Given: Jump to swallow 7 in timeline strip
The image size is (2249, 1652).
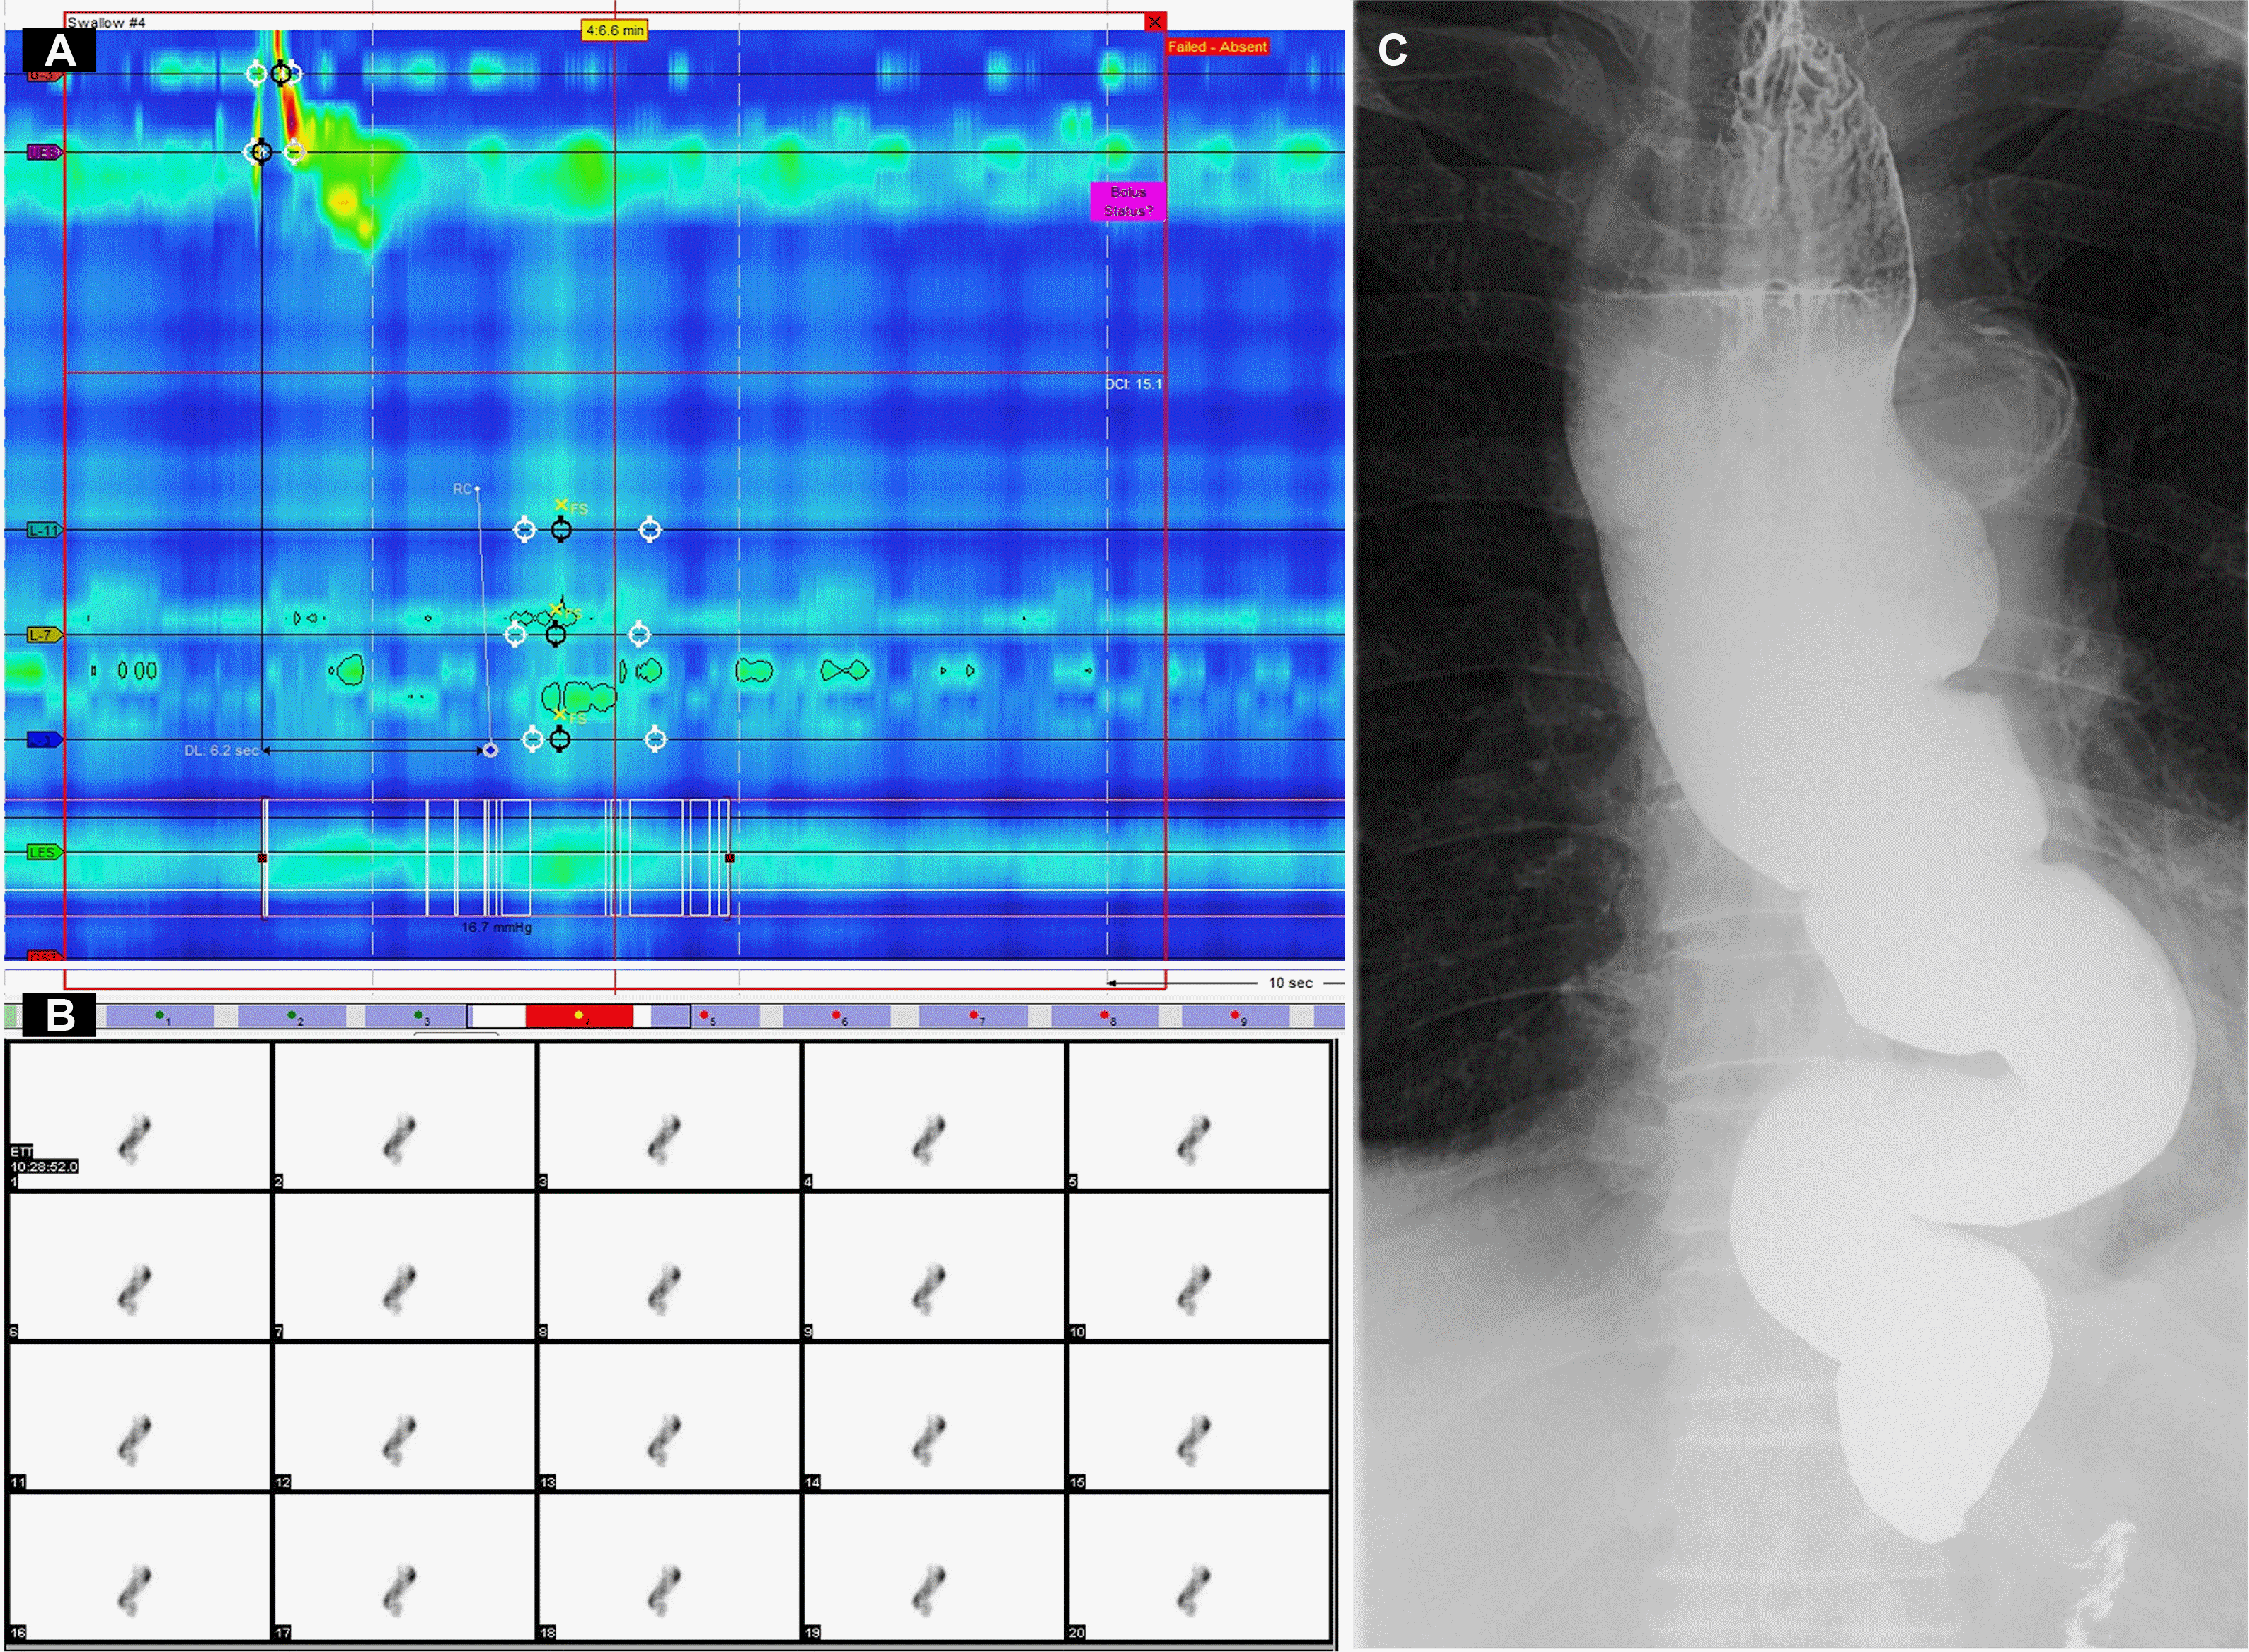Looking at the screenshot, I should [973, 1017].
